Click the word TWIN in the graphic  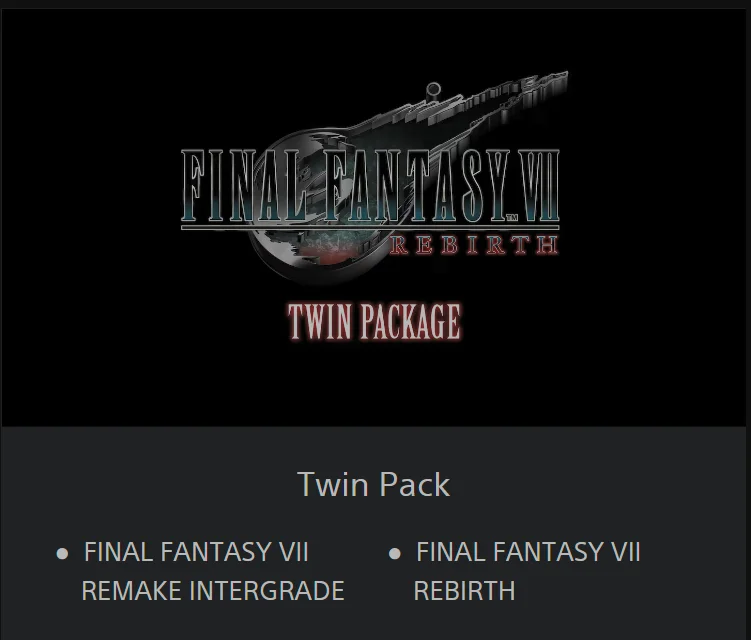coord(319,321)
